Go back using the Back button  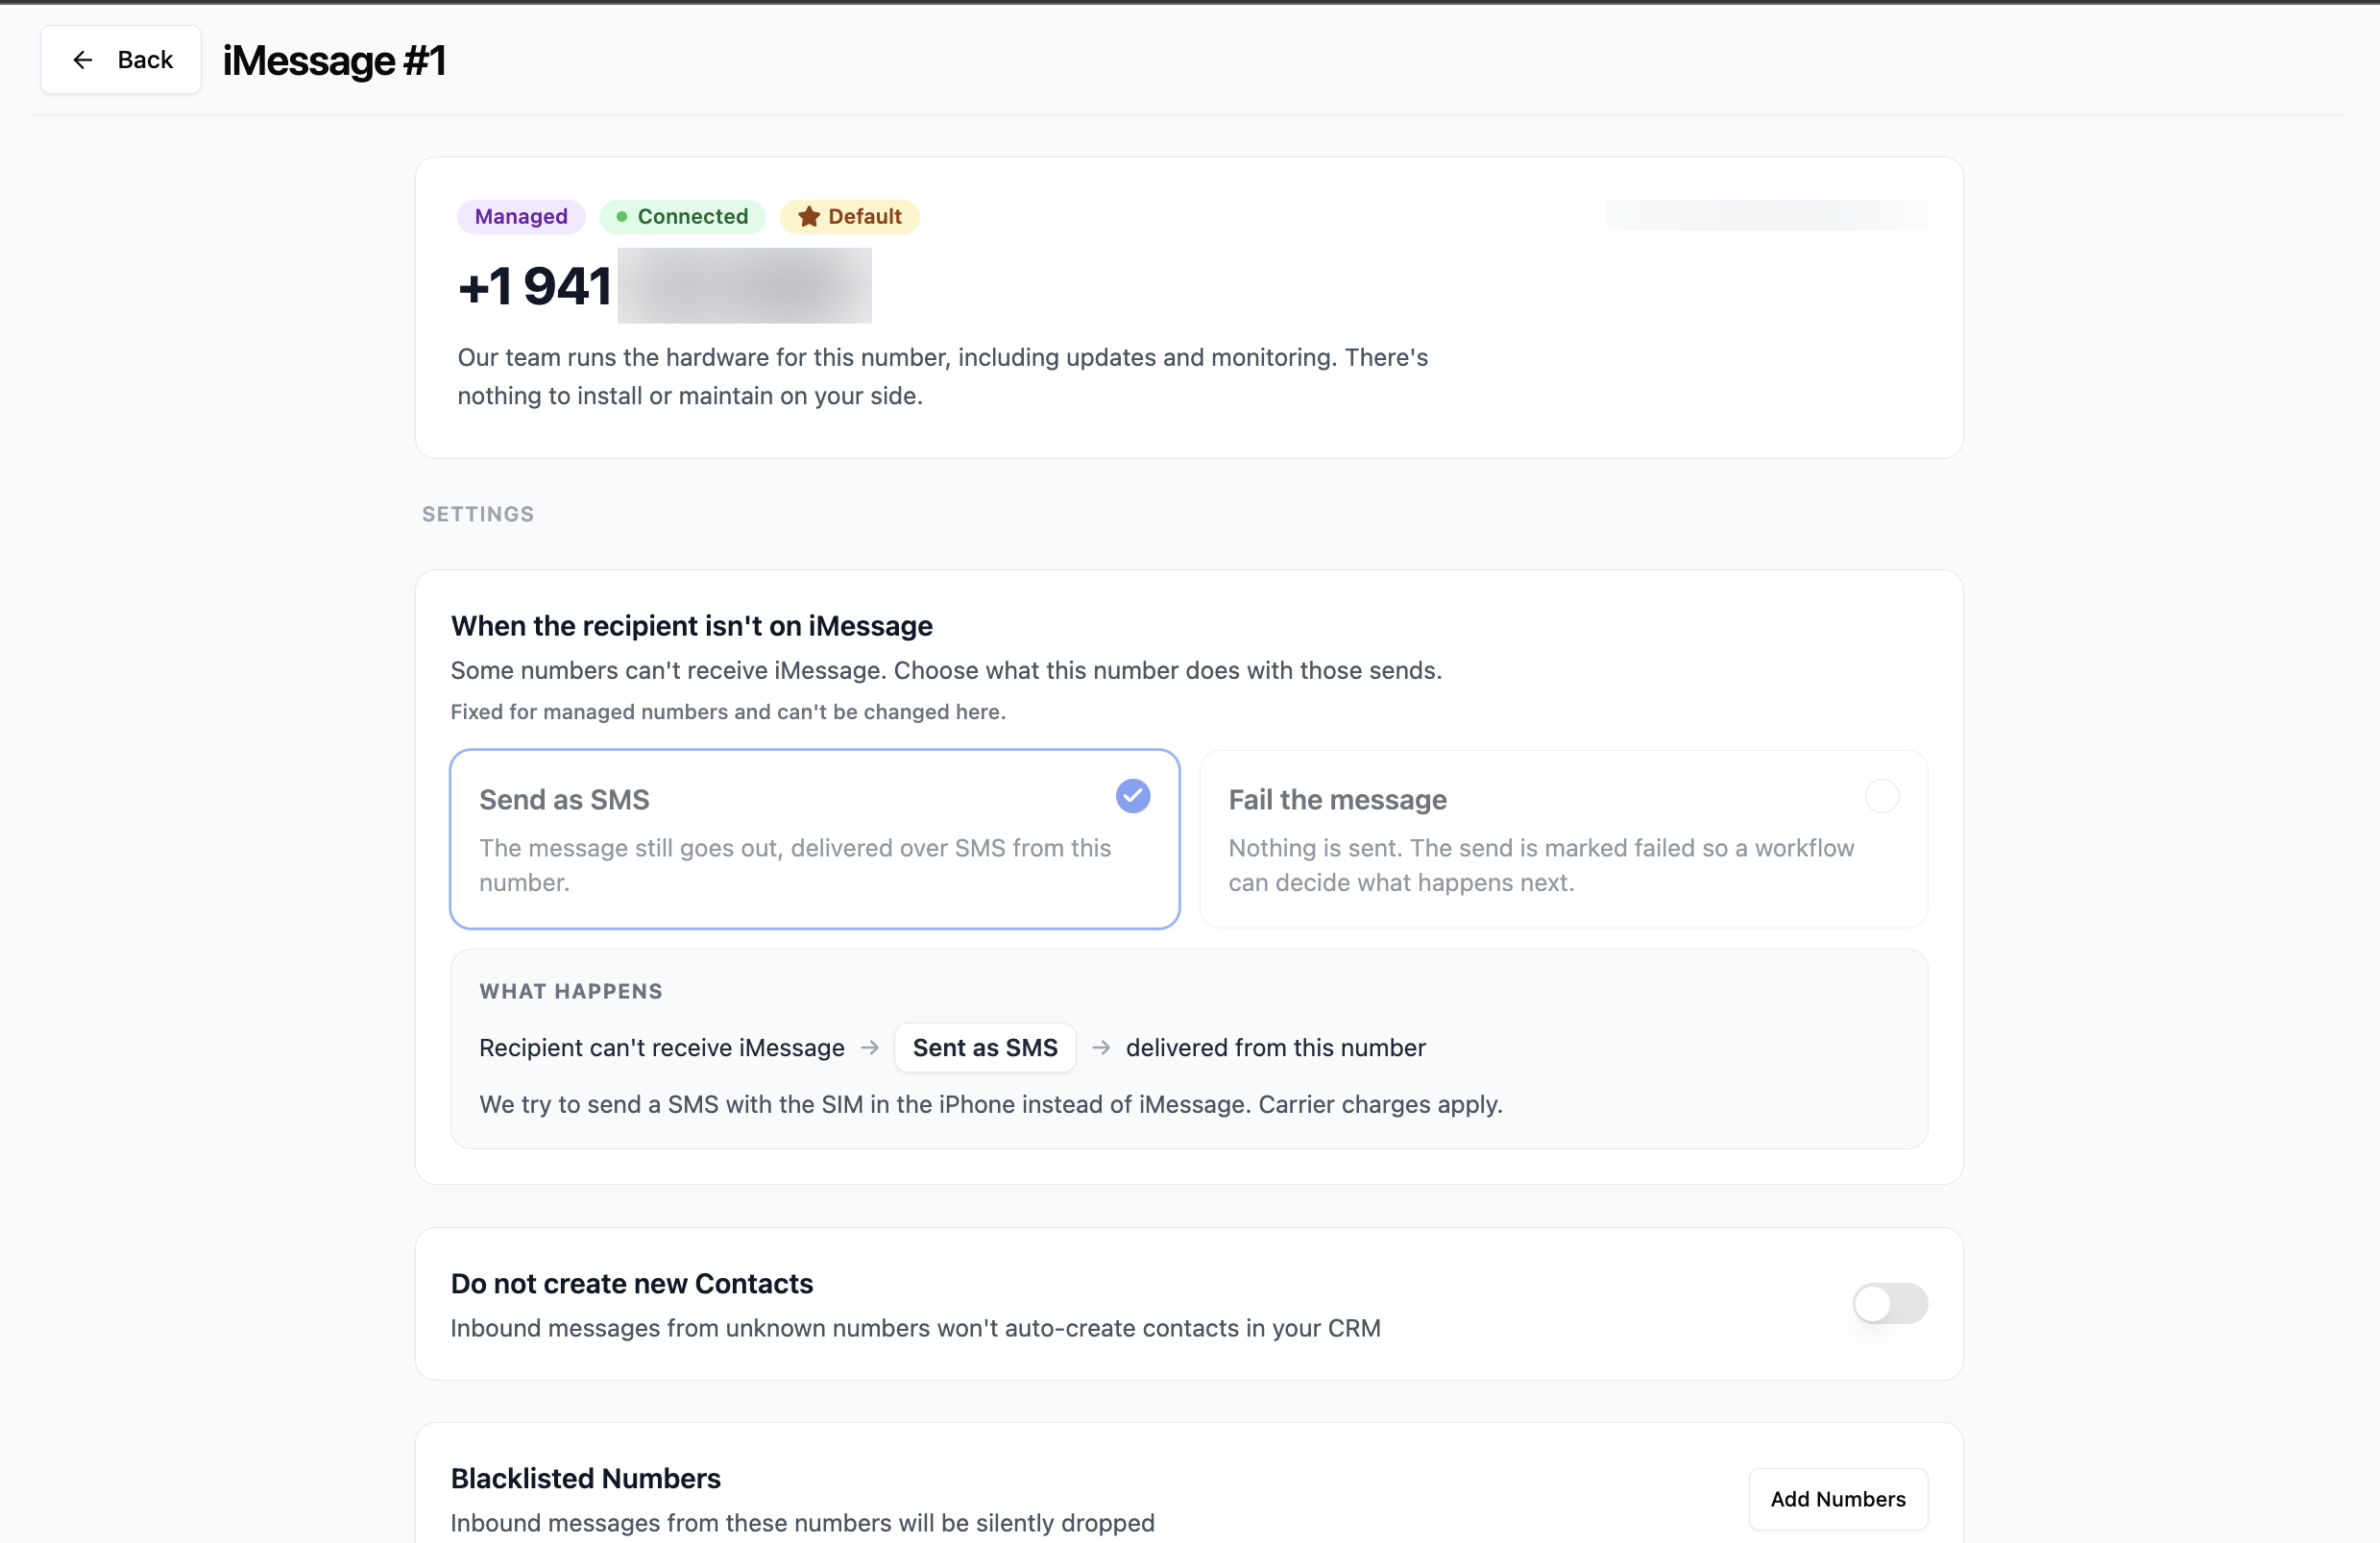click(x=120, y=60)
